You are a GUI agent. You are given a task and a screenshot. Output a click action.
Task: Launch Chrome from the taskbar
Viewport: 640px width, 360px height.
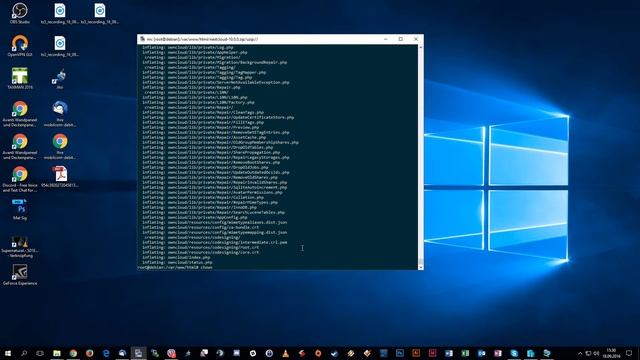coord(73,353)
